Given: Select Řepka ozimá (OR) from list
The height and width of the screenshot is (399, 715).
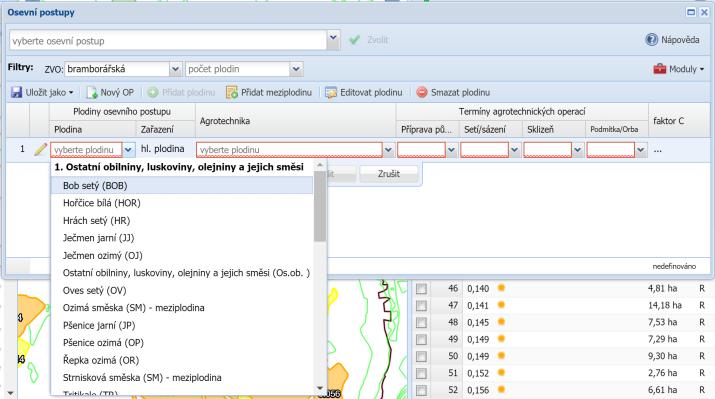Looking at the screenshot, I should tap(182, 360).
